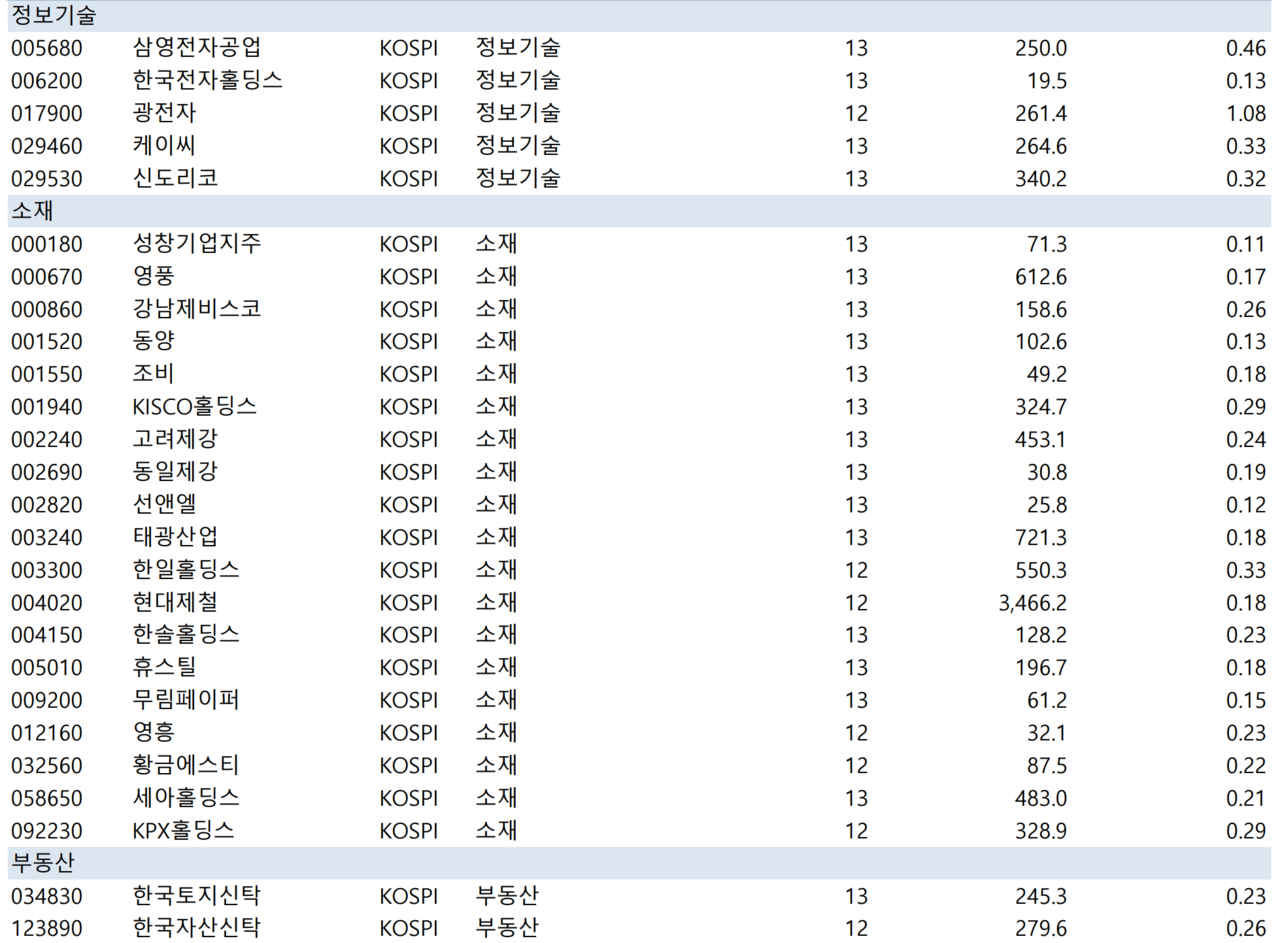Screen dimensions: 1280x943
Task: Select company name 강남제비스코
Action: (x=197, y=309)
